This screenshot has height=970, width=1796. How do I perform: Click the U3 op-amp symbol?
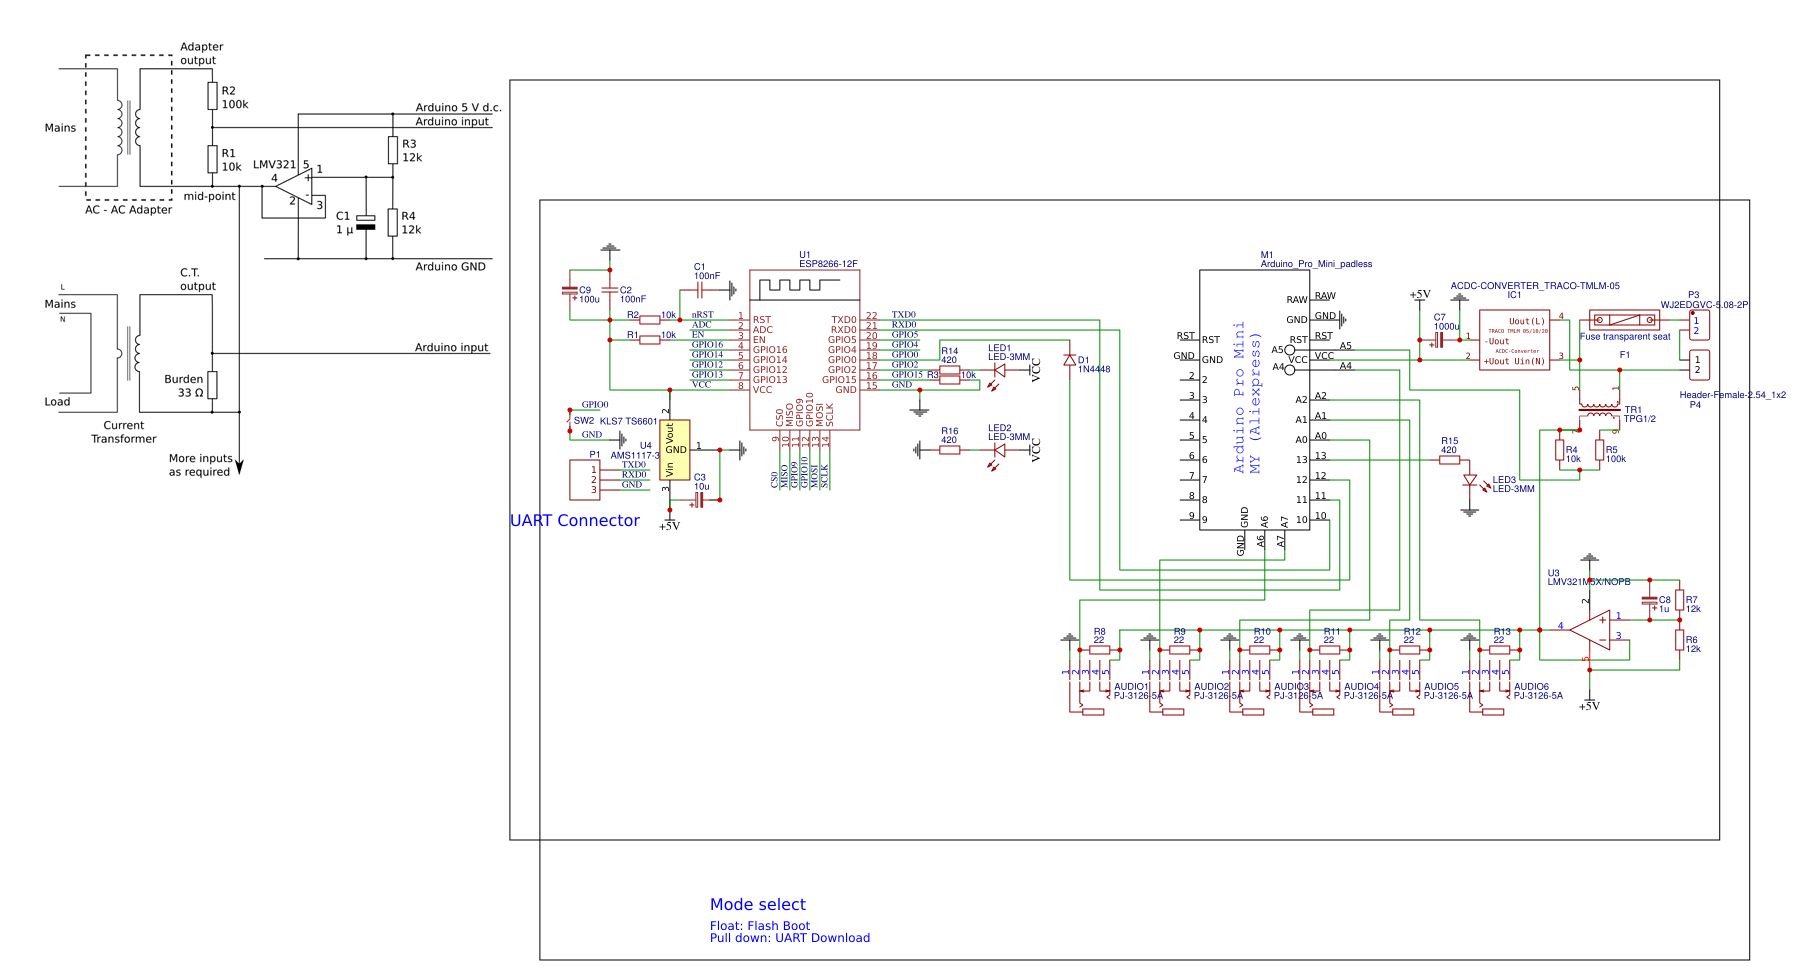tap(1590, 630)
